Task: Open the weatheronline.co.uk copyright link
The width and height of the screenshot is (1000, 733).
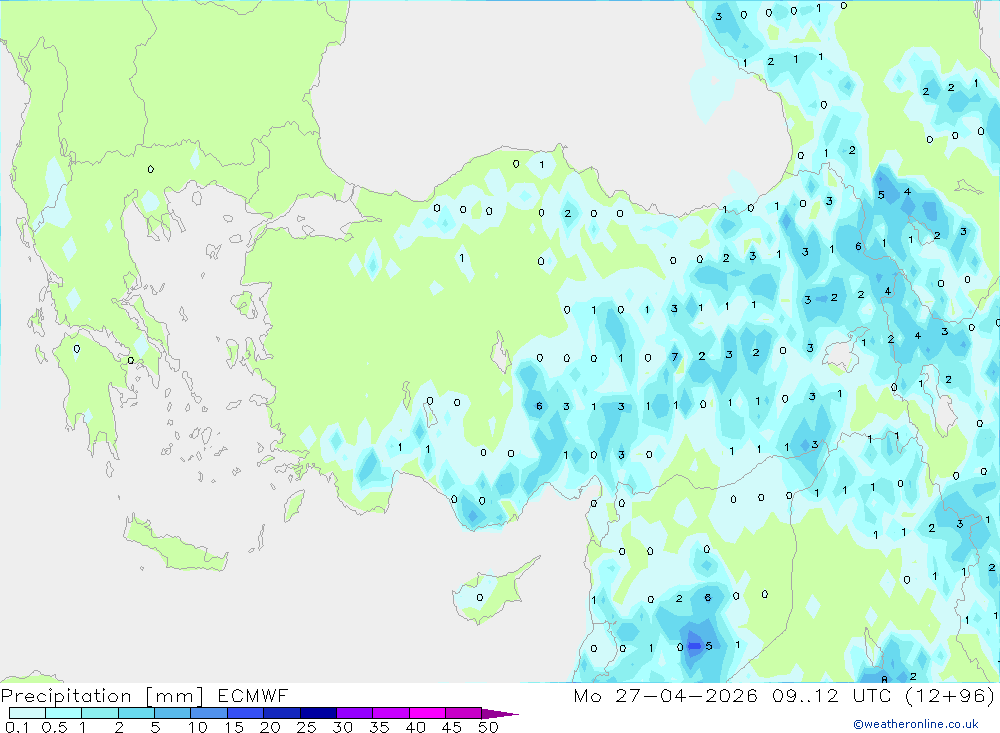Action: click(x=916, y=724)
